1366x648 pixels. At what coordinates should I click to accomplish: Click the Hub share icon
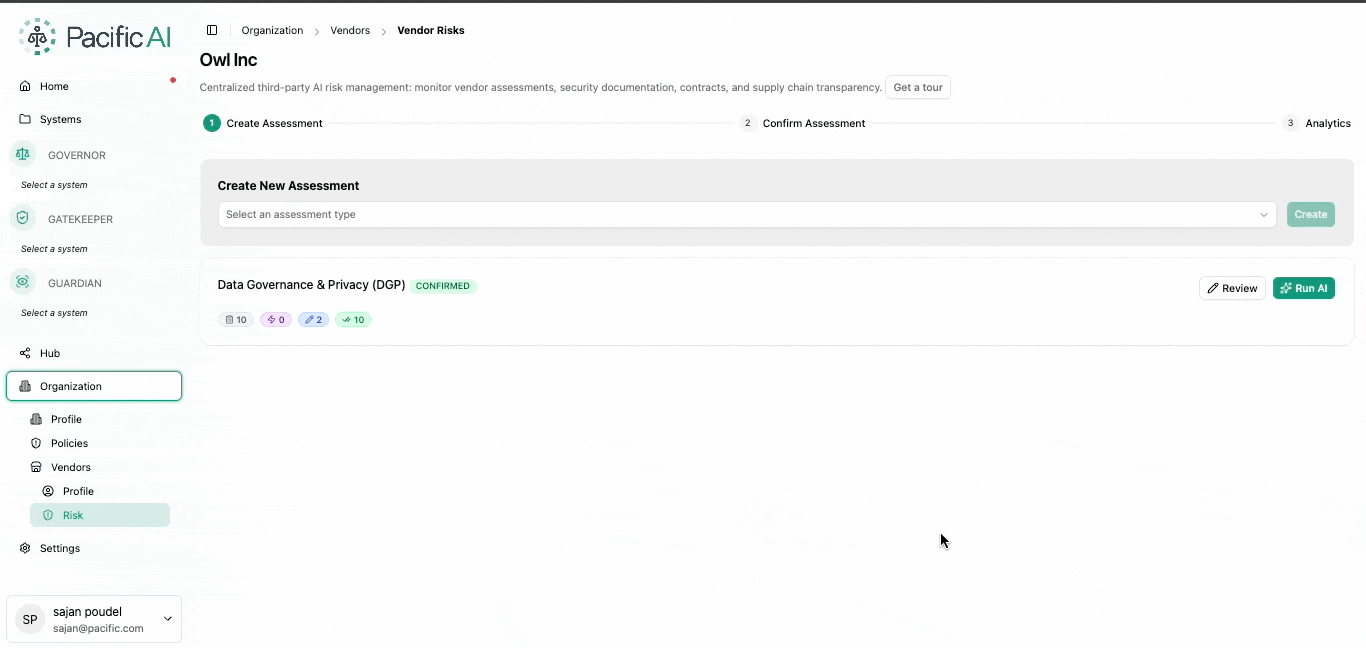click(25, 353)
